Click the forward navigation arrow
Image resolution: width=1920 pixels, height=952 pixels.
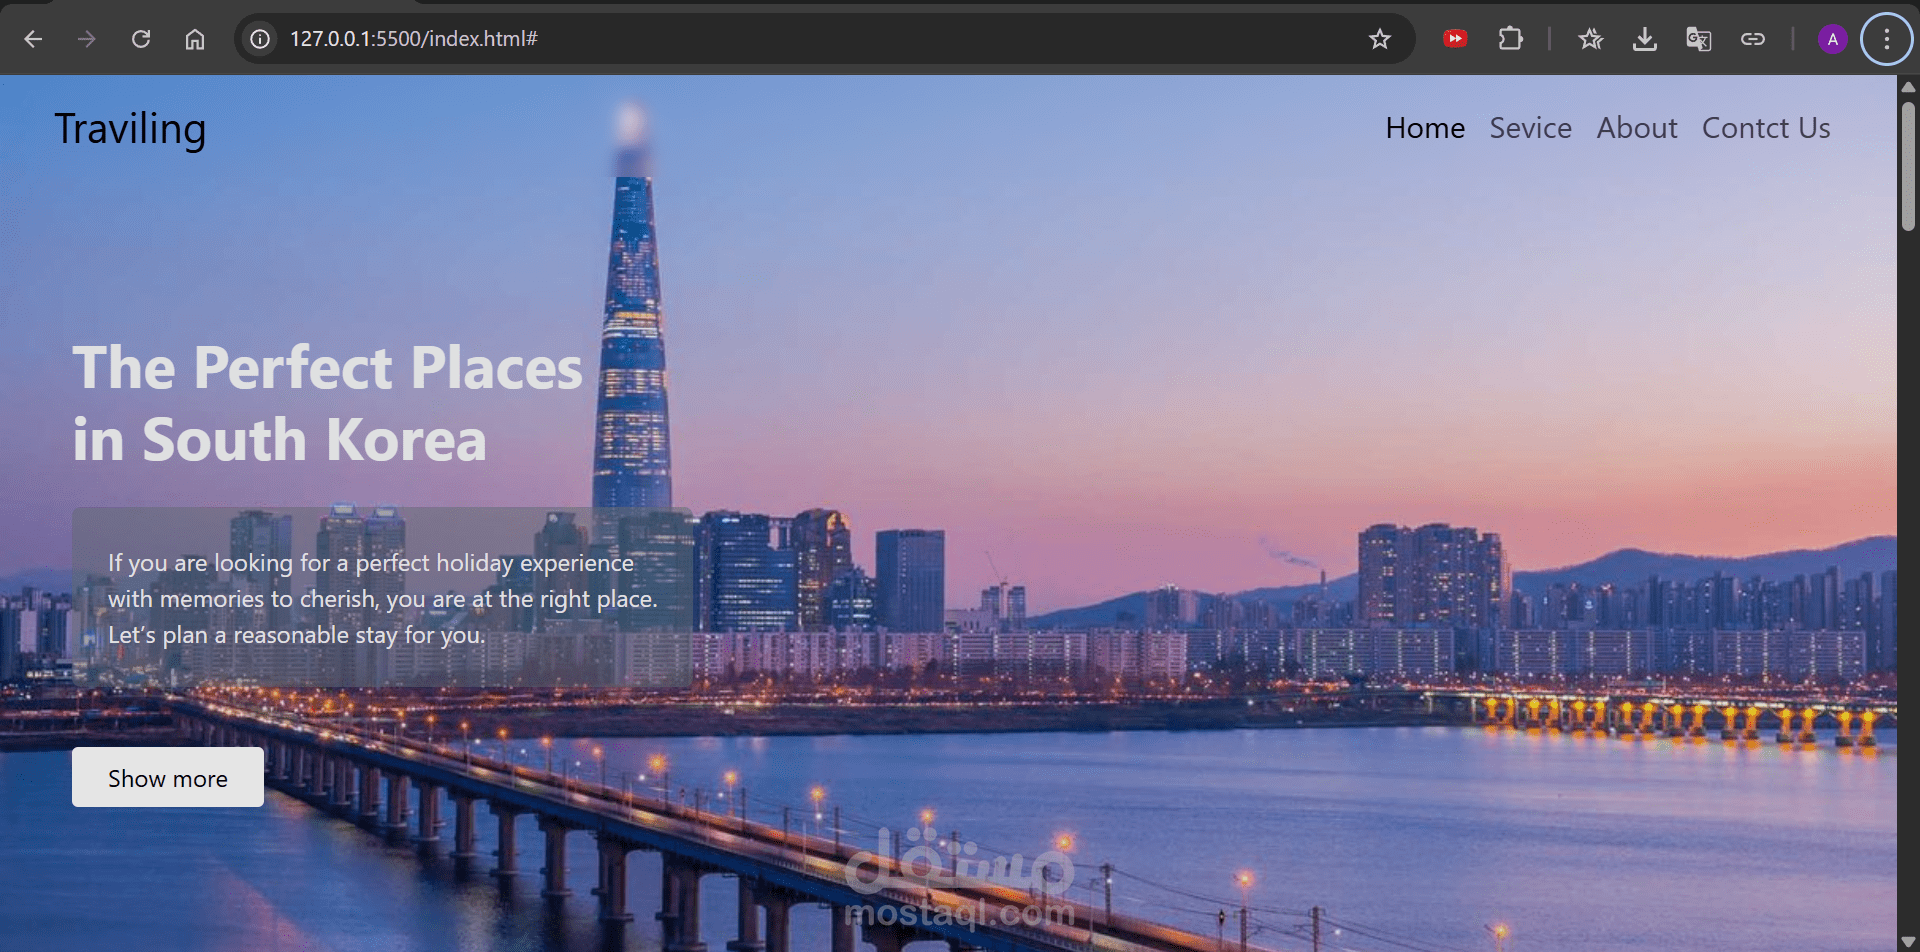tap(87, 39)
